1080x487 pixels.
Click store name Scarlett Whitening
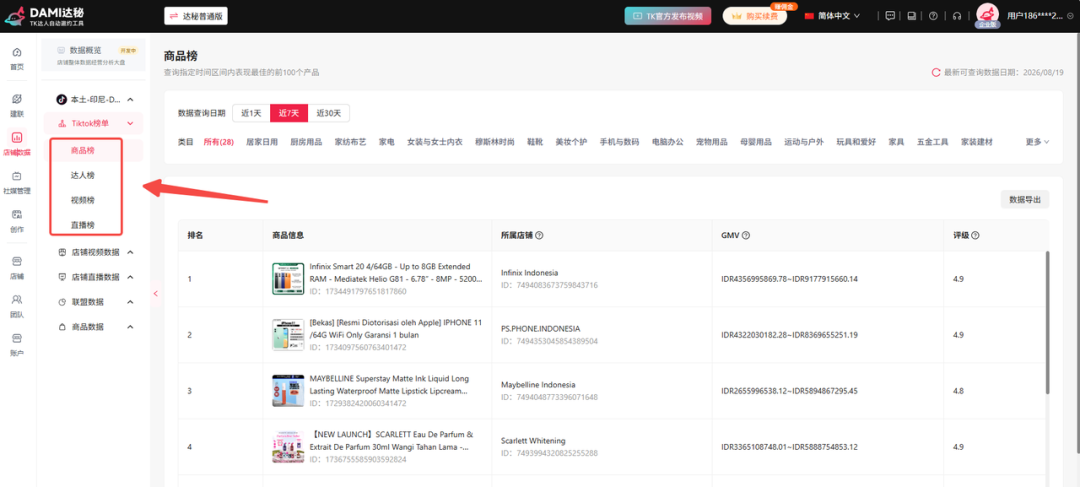[533, 440]
